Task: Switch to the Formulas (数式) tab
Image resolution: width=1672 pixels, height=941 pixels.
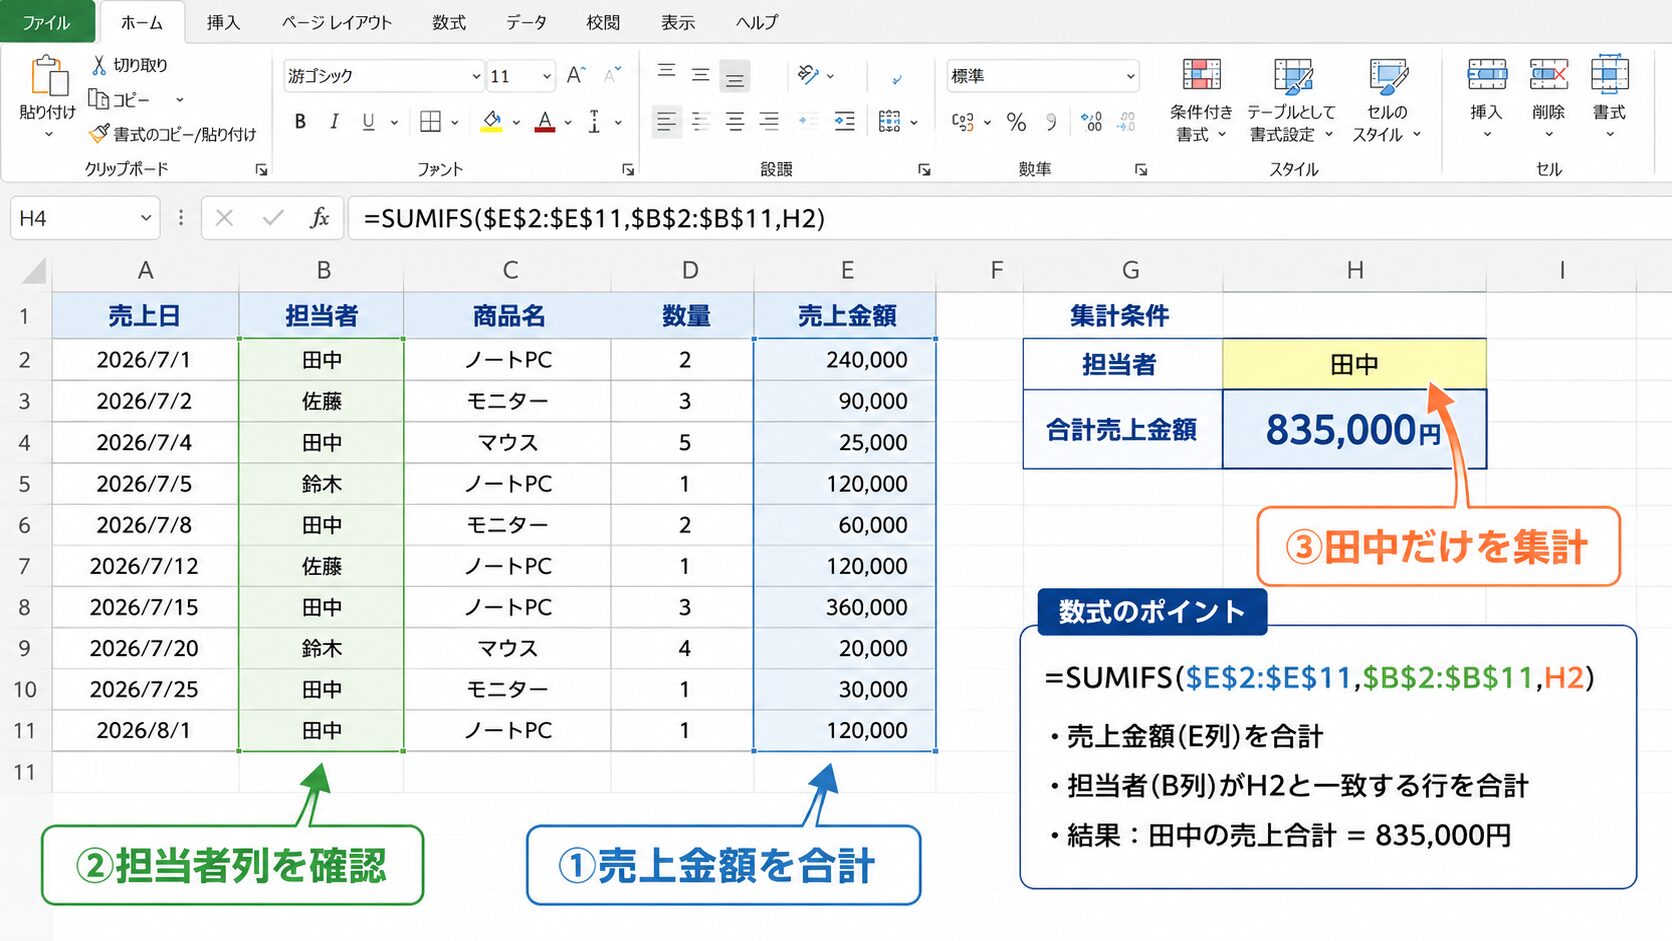Action: click(449, 22)
